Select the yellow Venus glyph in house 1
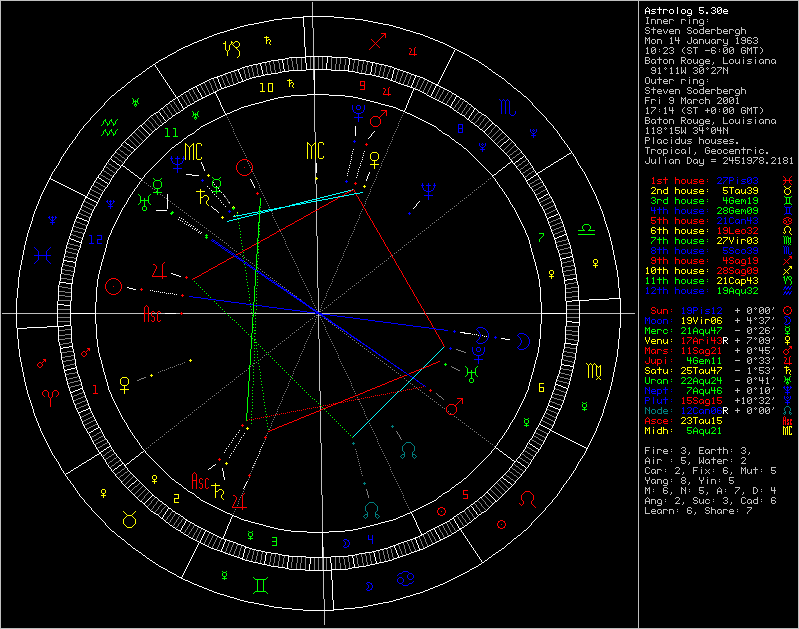 tap(125, 381)
